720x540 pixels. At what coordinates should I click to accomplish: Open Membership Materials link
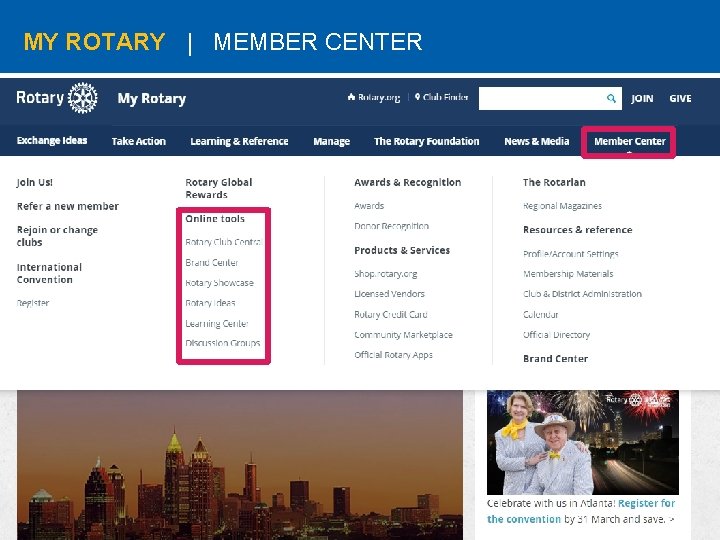568,274
